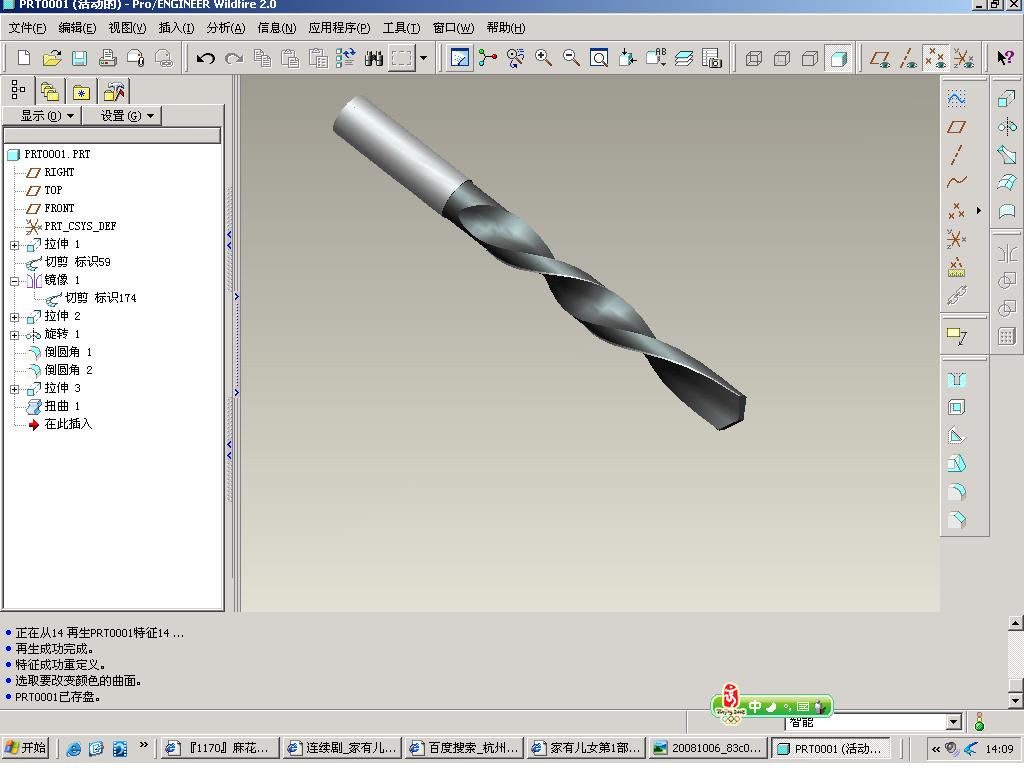Toggle datum axes display
This screenshot has width=1024, height=768.
(x=908, y=59)
